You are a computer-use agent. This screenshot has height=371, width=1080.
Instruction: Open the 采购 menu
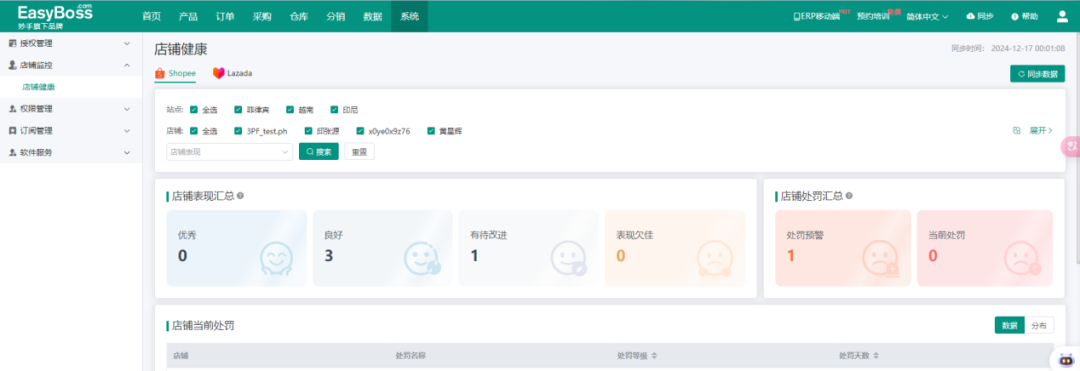[262, 16]
